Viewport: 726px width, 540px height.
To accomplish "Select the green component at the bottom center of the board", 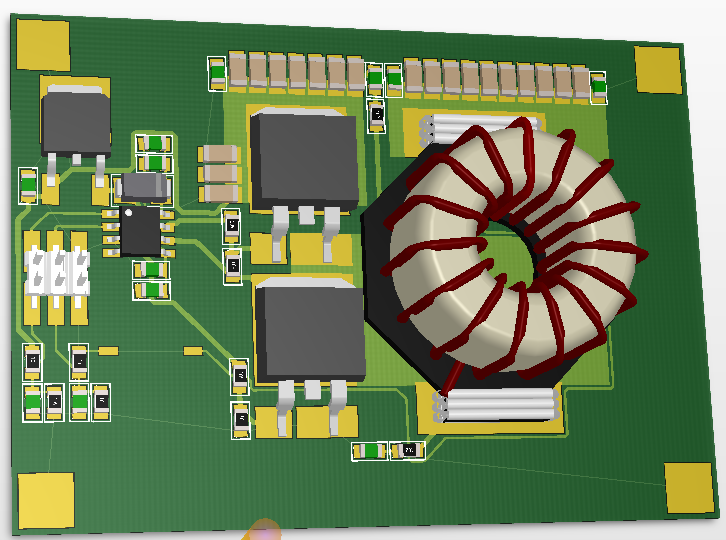I will pyautogui.click(x=369, y=451).
